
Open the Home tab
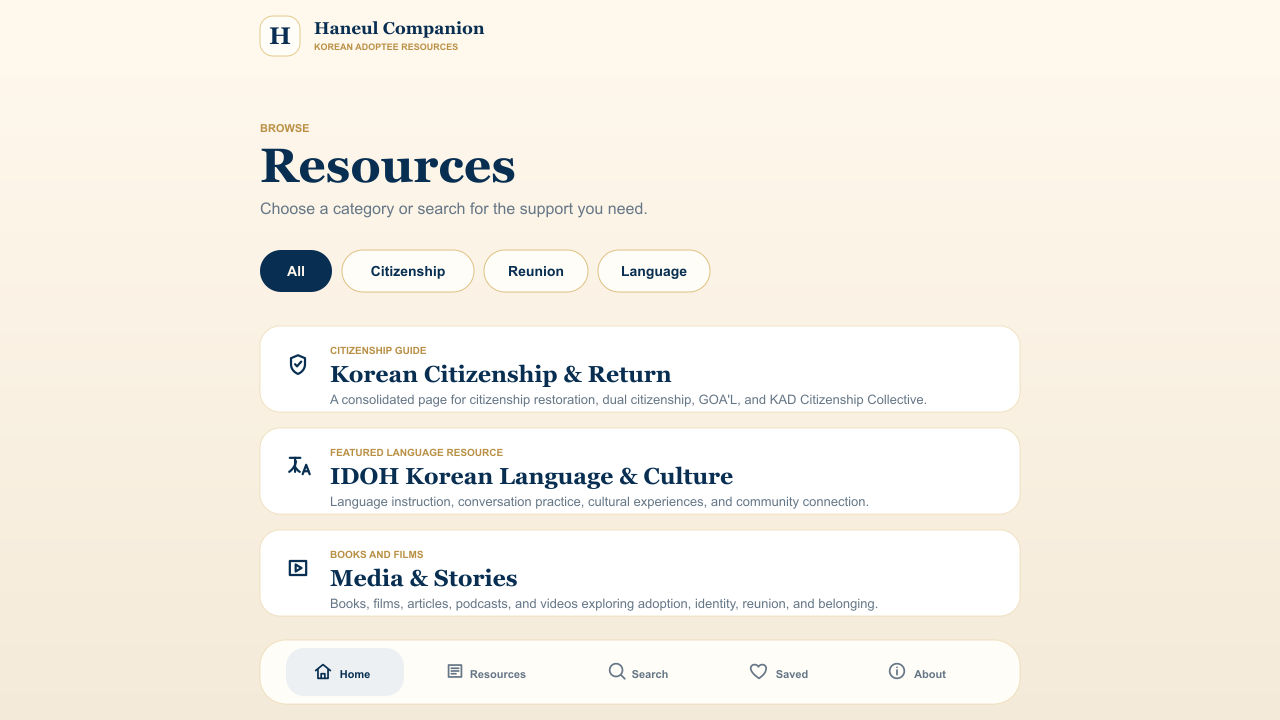tap(345, 672)
